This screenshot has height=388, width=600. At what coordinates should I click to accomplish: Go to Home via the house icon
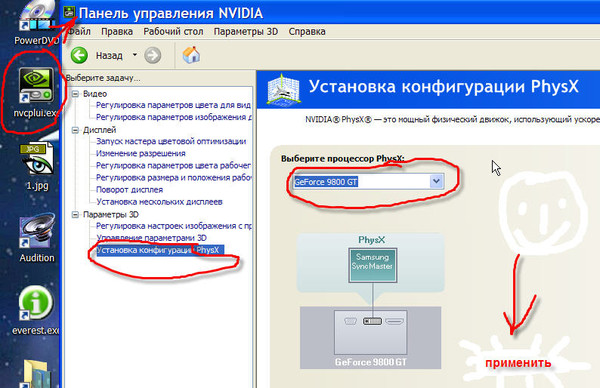coord(191,55)
